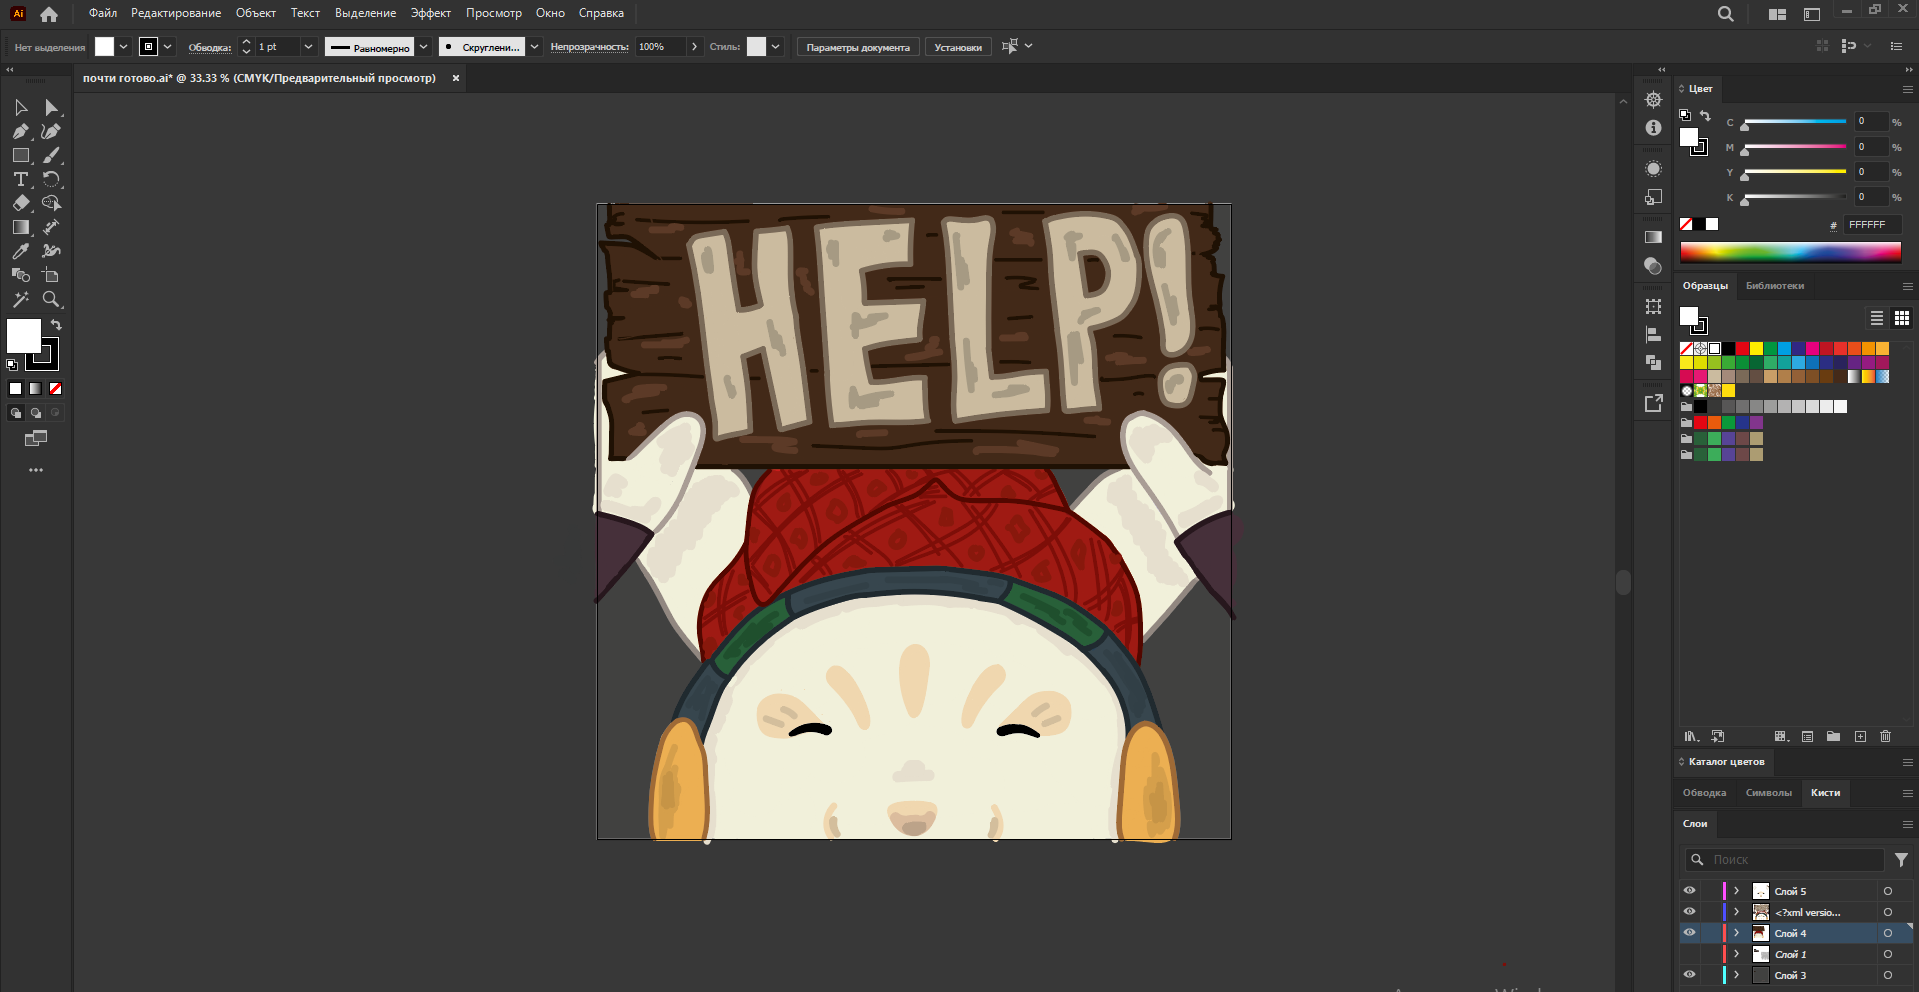Image resolution: width=1919 pixels, height=992 pixels.
Task: Open the Объект menu
Action: tap(256, 13)
